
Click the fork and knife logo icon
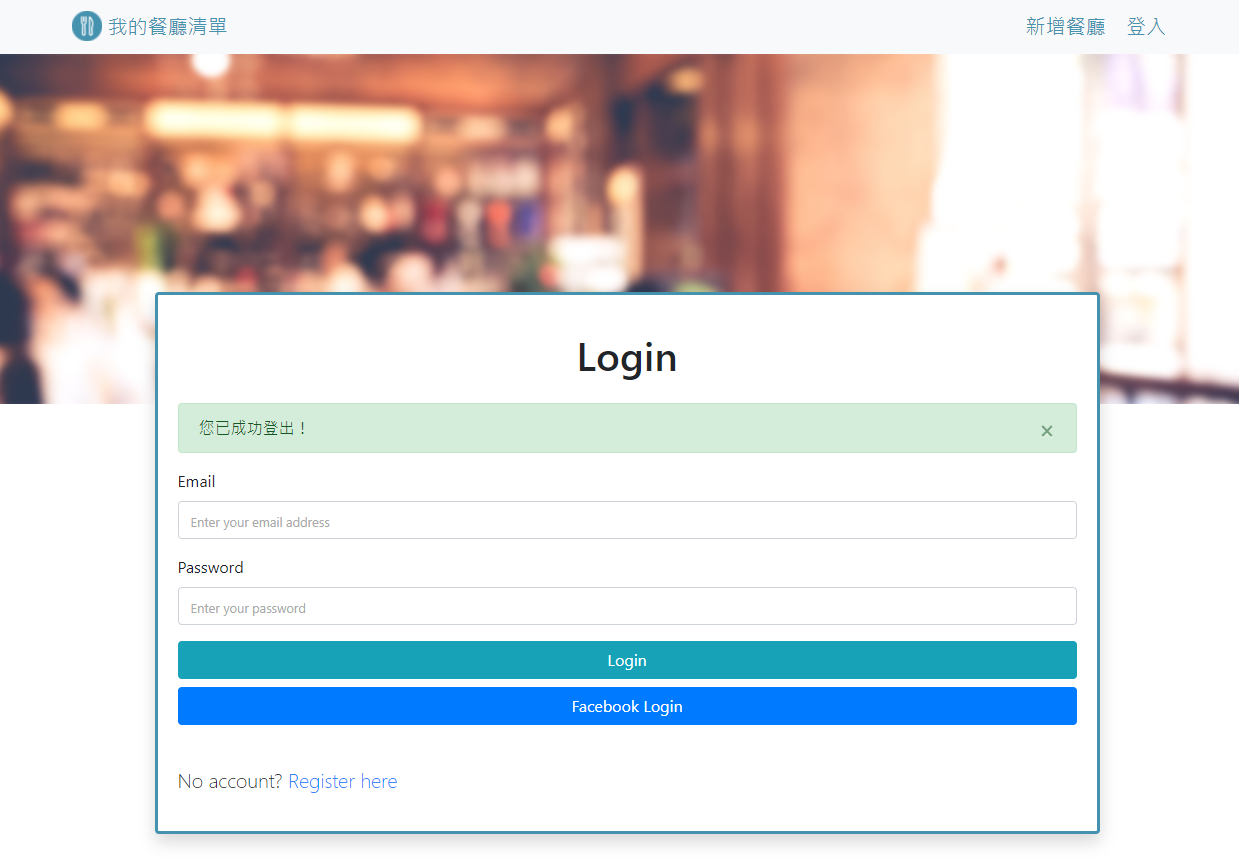tap(87, 26)
